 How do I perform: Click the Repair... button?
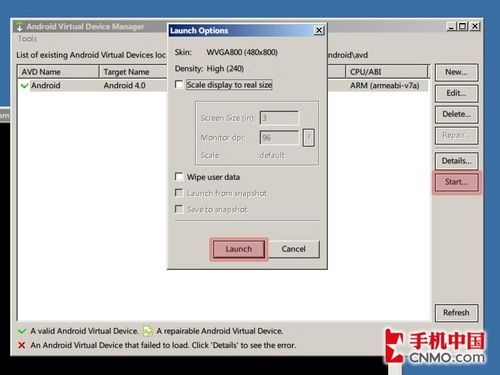[456, 135]
